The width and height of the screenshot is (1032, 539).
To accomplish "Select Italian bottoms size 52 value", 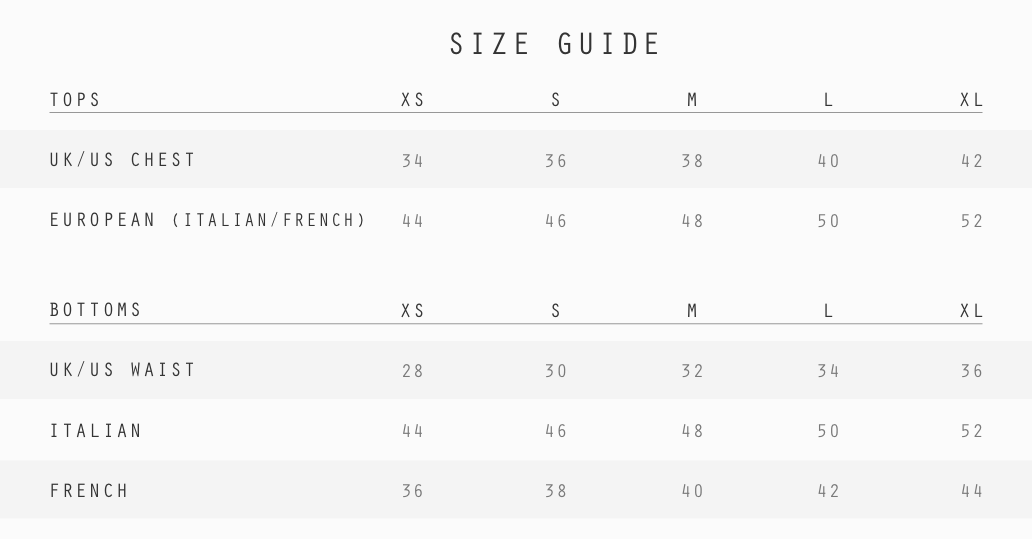I will [x=971, y=431].
